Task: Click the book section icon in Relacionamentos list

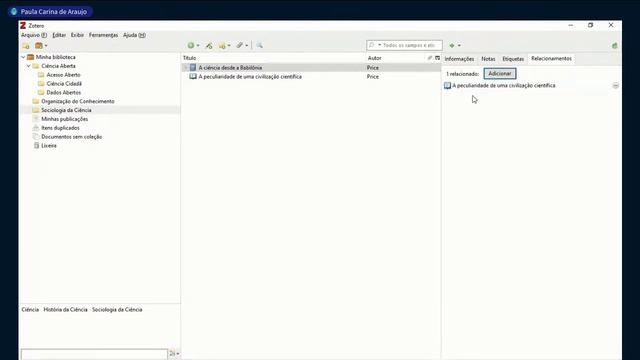Action: click(x=447, y=85)
